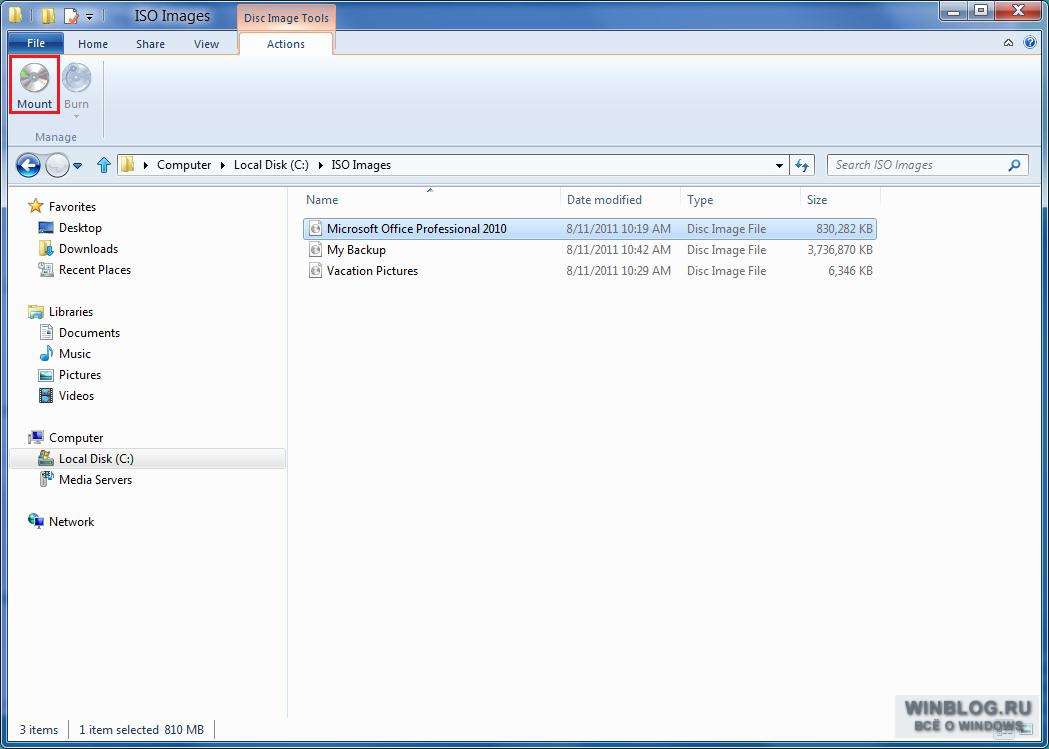Viewport: 1049px width, 749px height.
Task: Open address bar history dropdown
Action: click(x=779, y=165)
